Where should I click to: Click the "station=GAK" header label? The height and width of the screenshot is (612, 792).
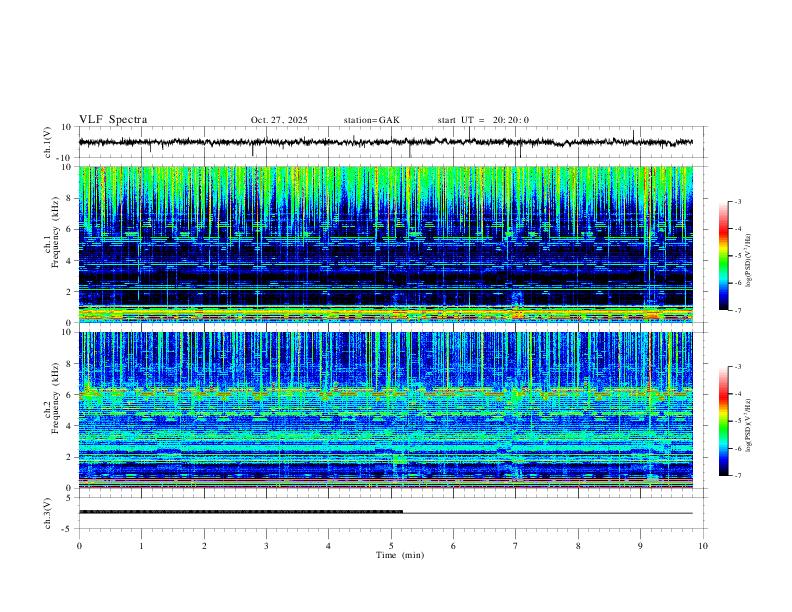(x=371, y=120)
